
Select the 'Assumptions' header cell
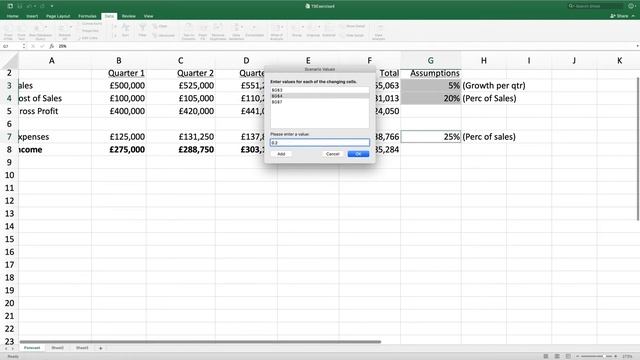pos(431,73)
